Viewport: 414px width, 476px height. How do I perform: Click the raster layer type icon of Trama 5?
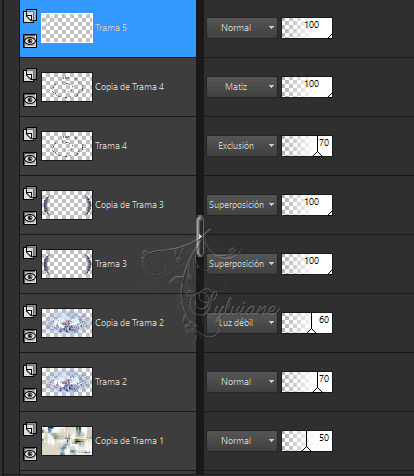point(30,16)
